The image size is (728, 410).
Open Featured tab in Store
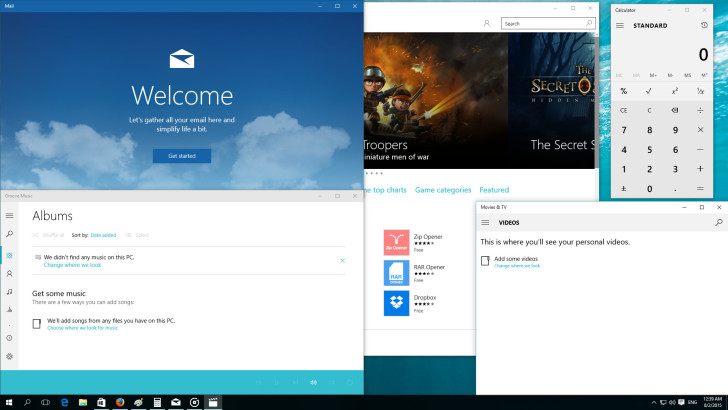coord(494,190)
